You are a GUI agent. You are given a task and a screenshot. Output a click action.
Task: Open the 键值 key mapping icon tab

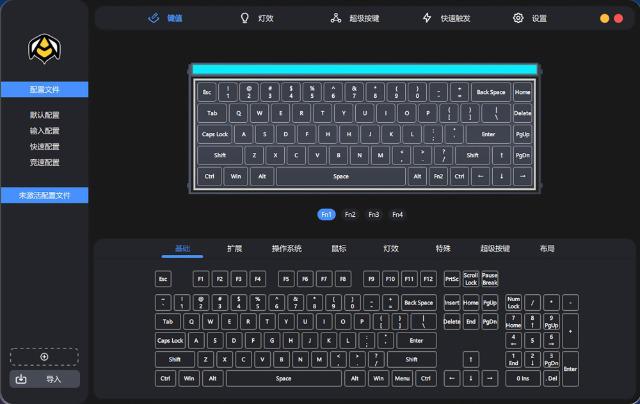click(153, 18)
